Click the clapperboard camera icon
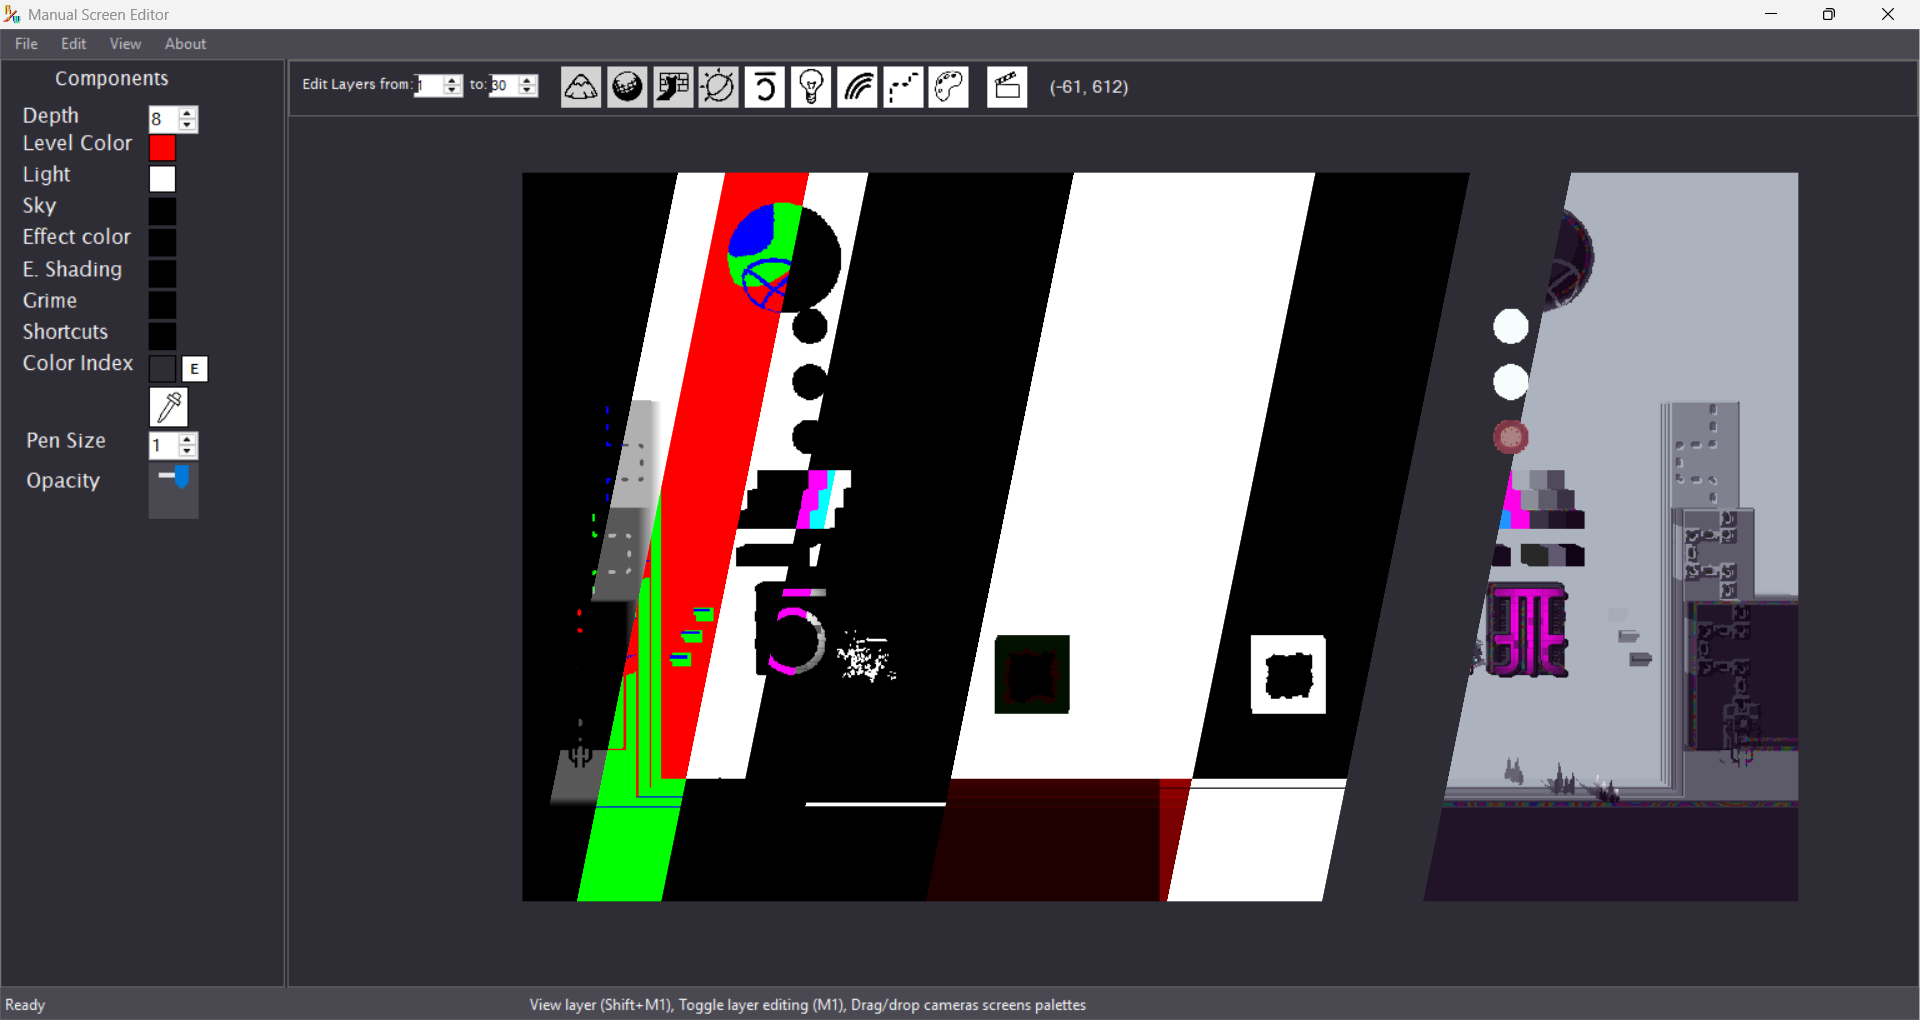This screenshot has width=1920, height=1020. click(1007, 87)
